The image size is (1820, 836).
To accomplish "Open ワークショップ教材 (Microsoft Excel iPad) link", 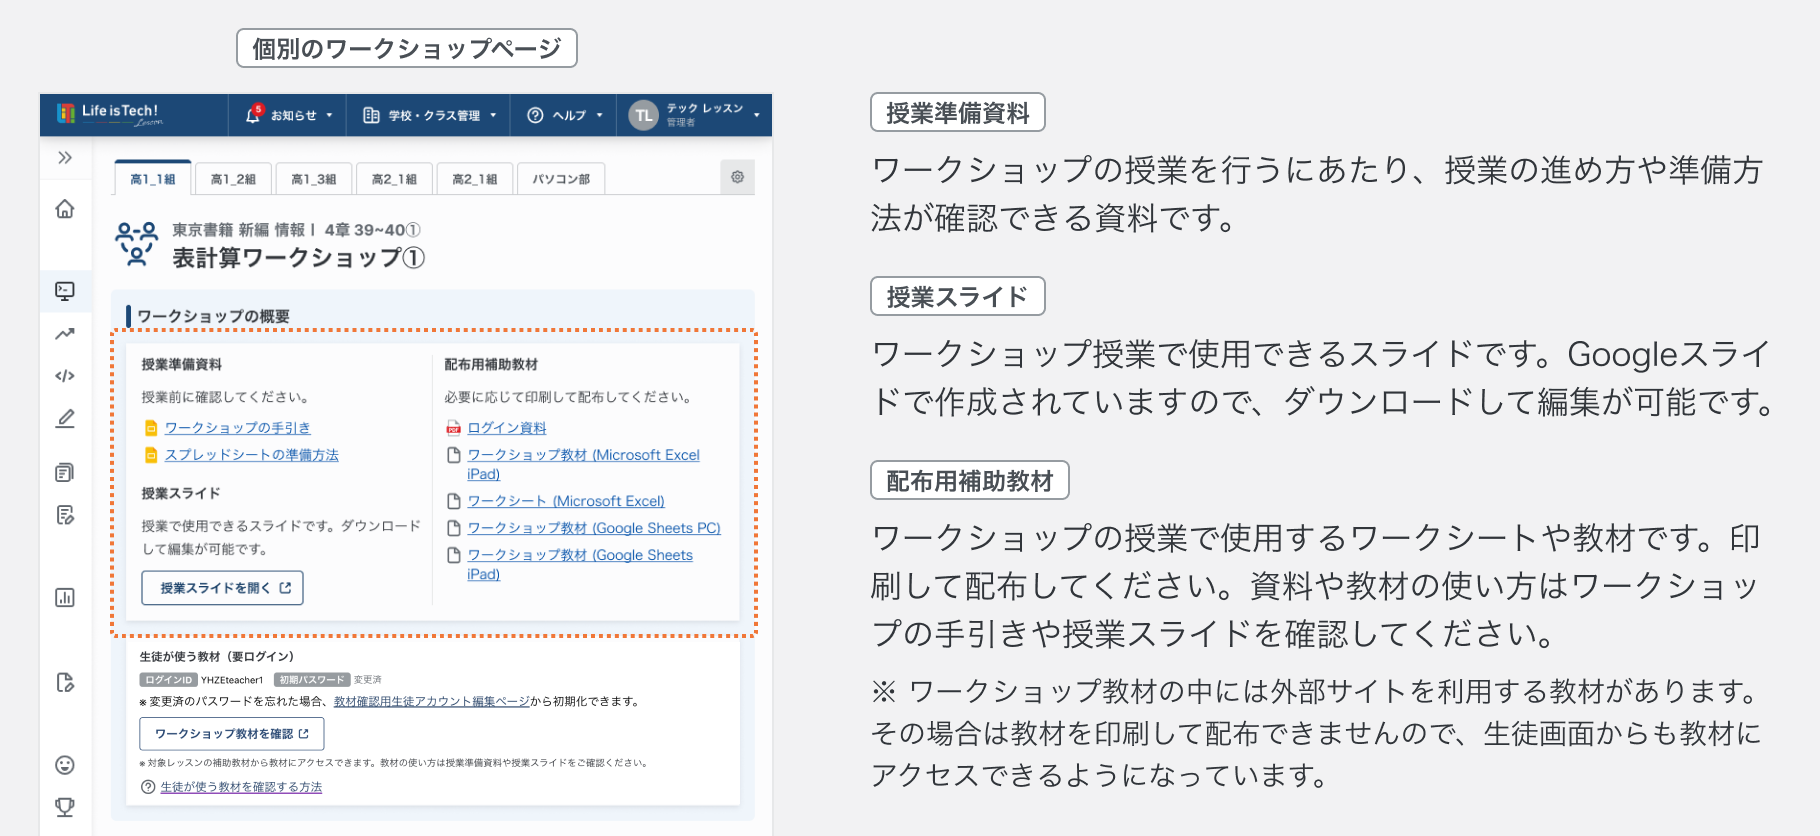I will point(583,464).
